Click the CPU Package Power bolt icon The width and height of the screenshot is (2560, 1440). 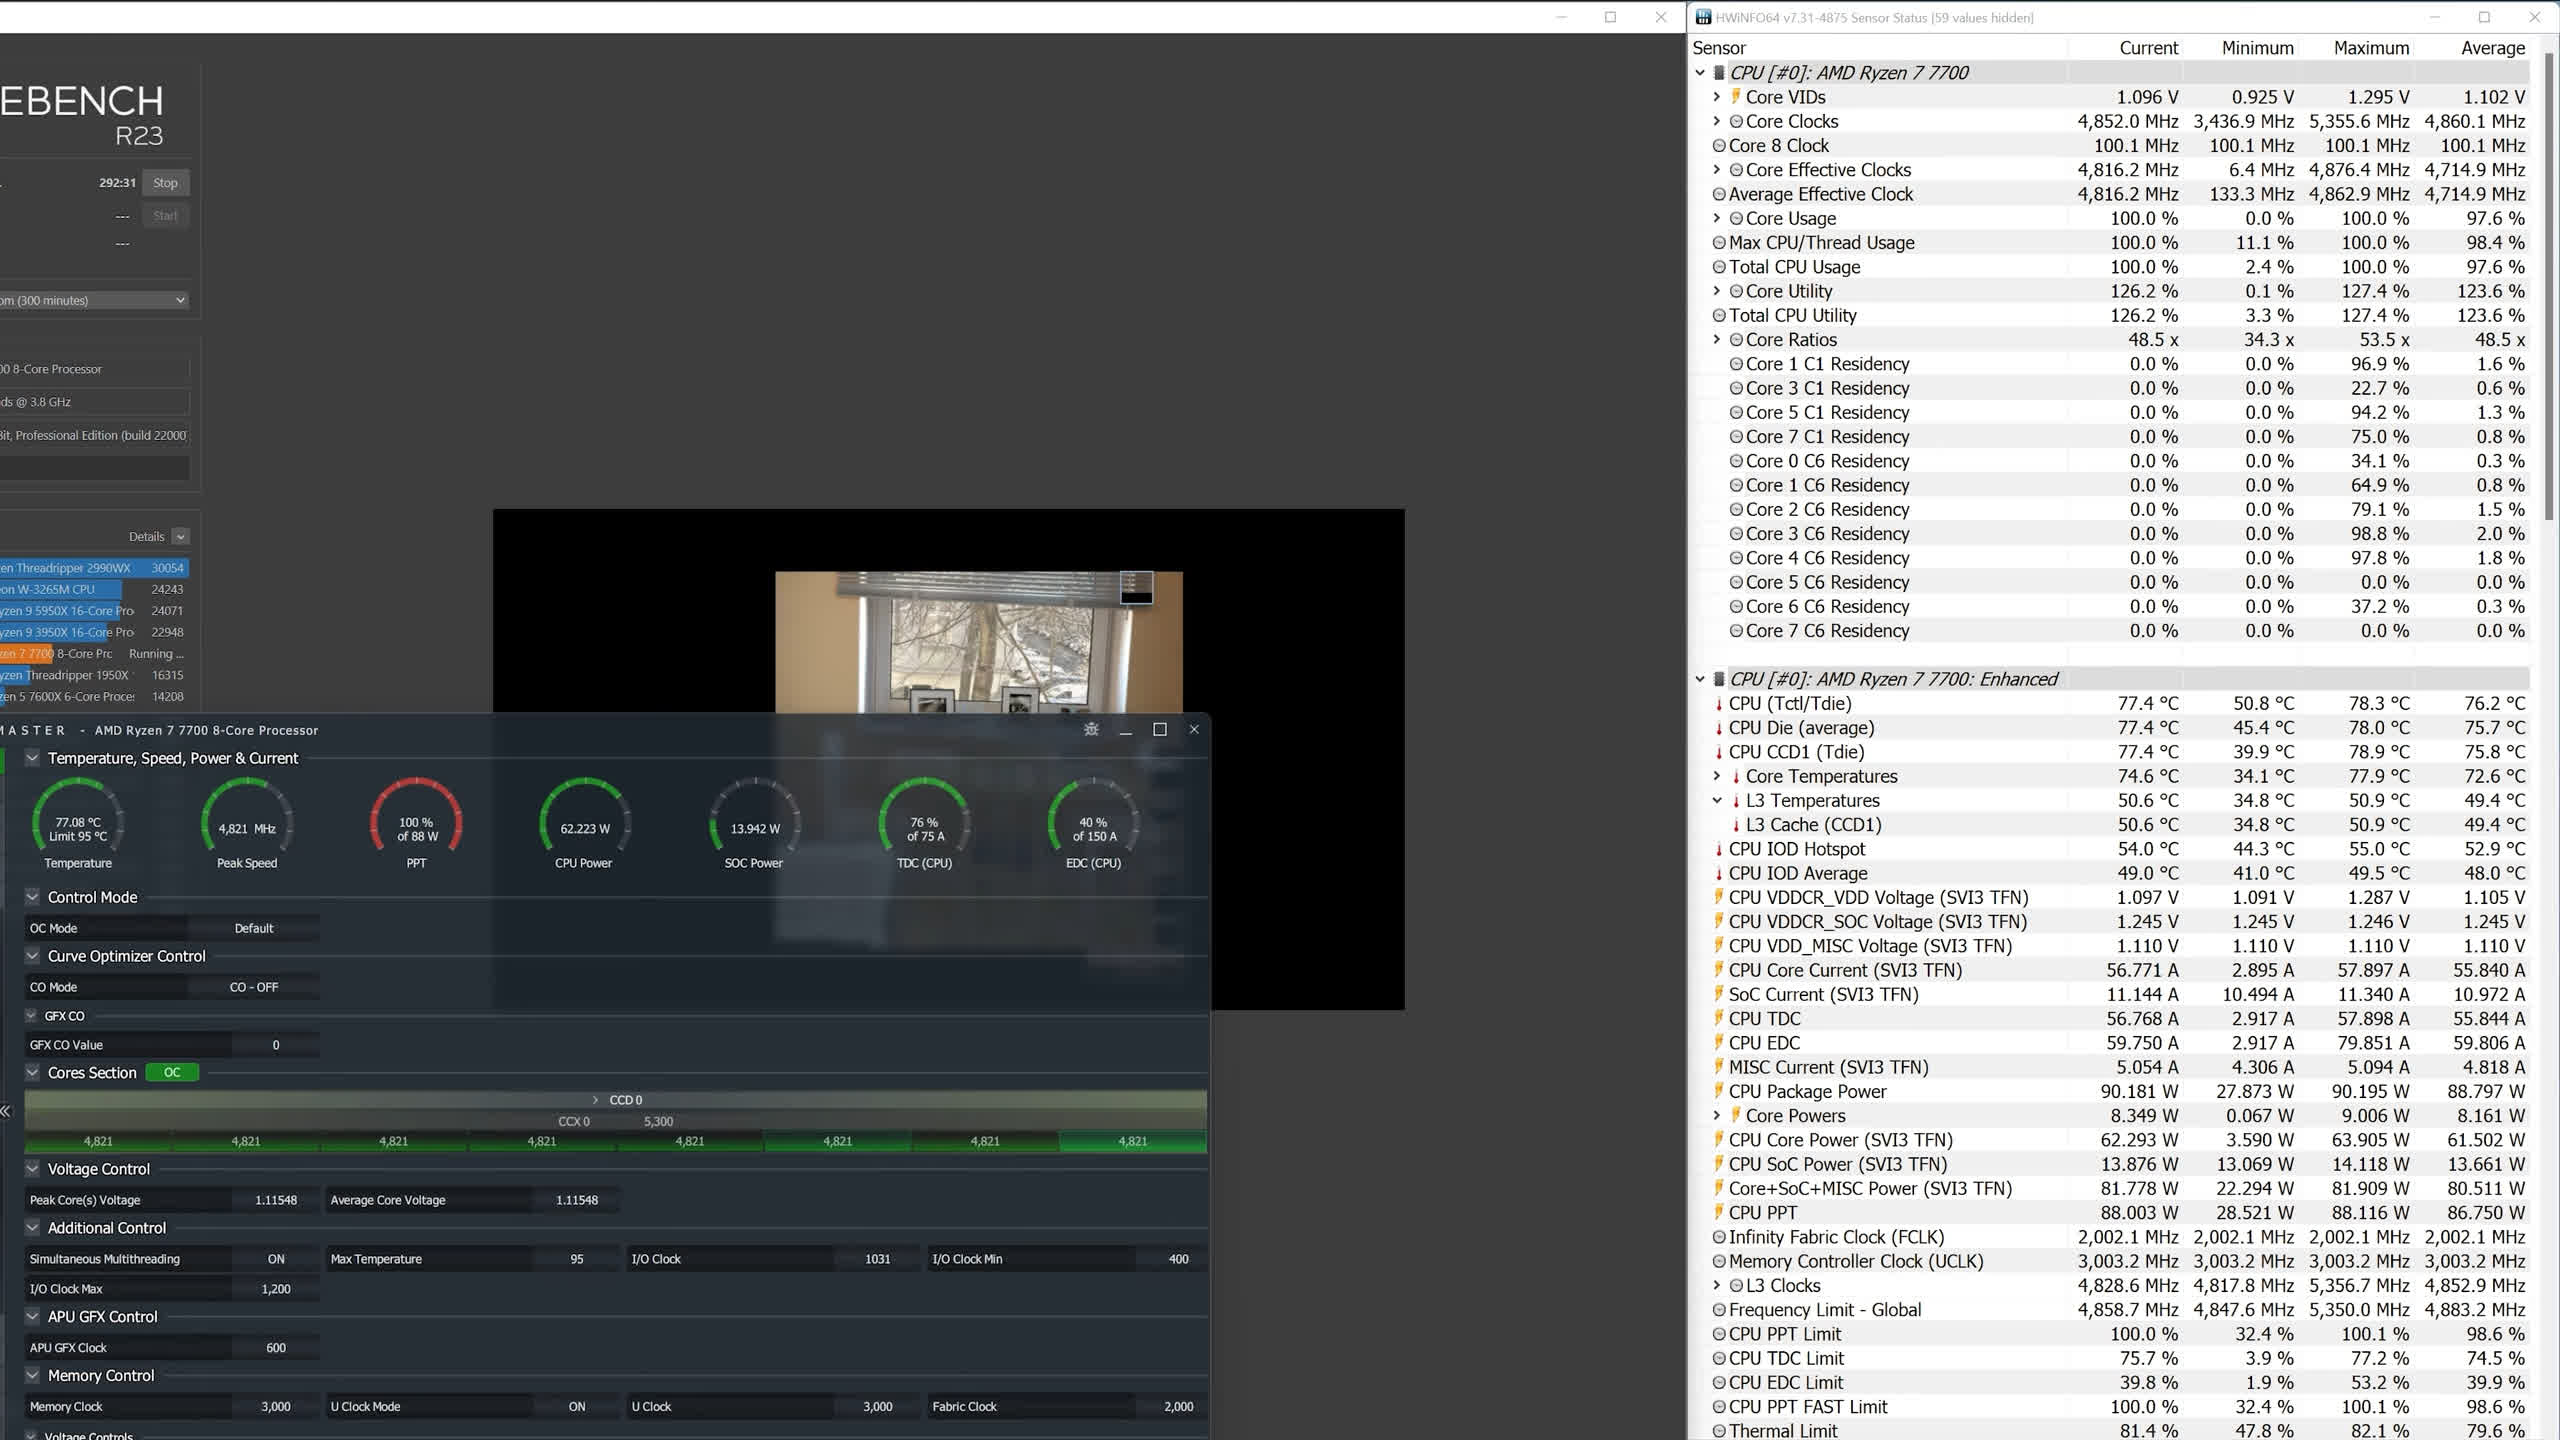tap(1719, 1092)
